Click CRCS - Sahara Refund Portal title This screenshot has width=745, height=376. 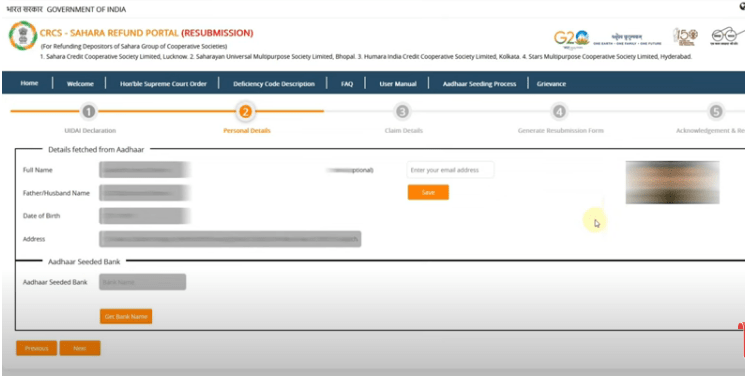[146, 33]
